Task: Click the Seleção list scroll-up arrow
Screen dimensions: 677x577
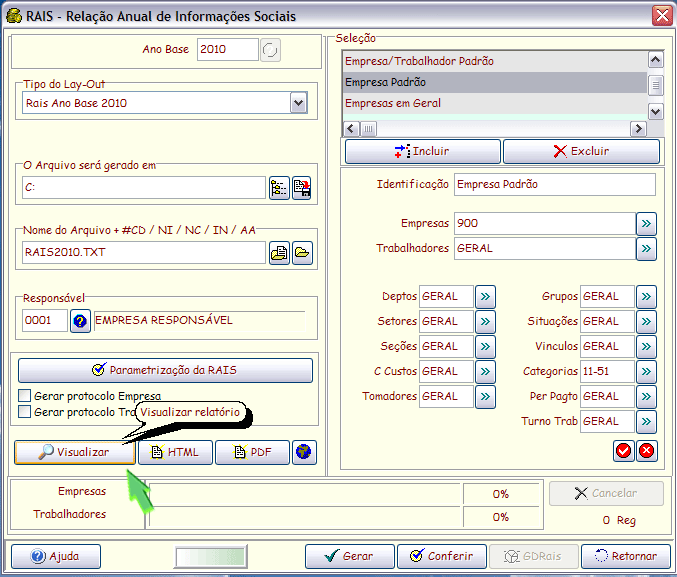Action: (655, 59)
